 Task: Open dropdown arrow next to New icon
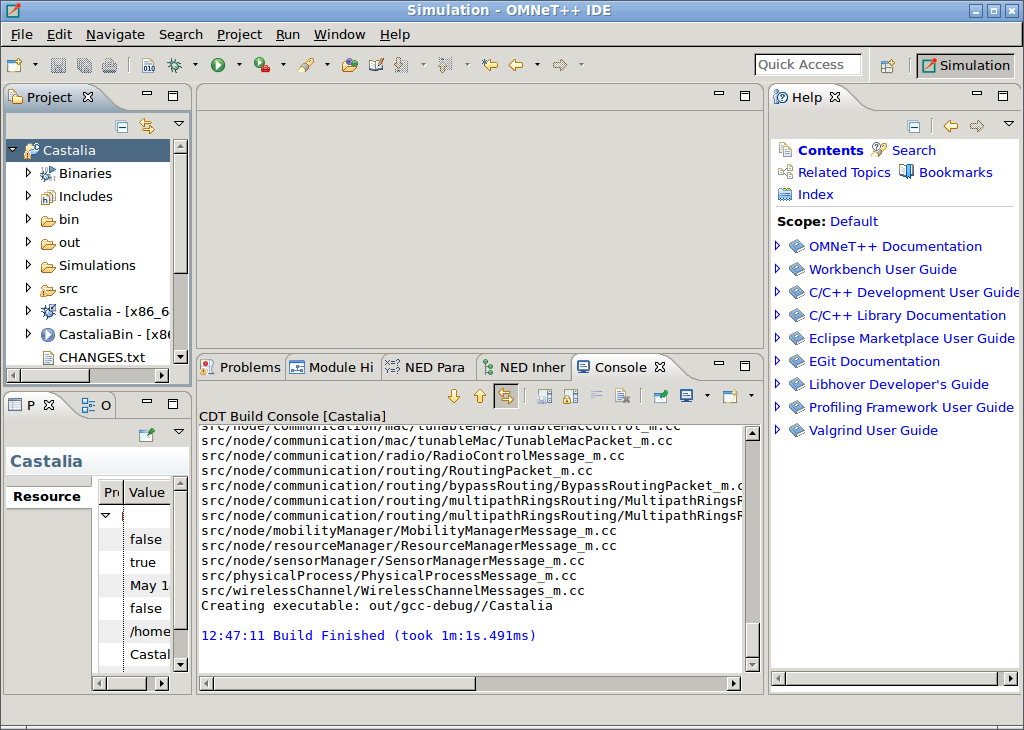tap(35, 65)
